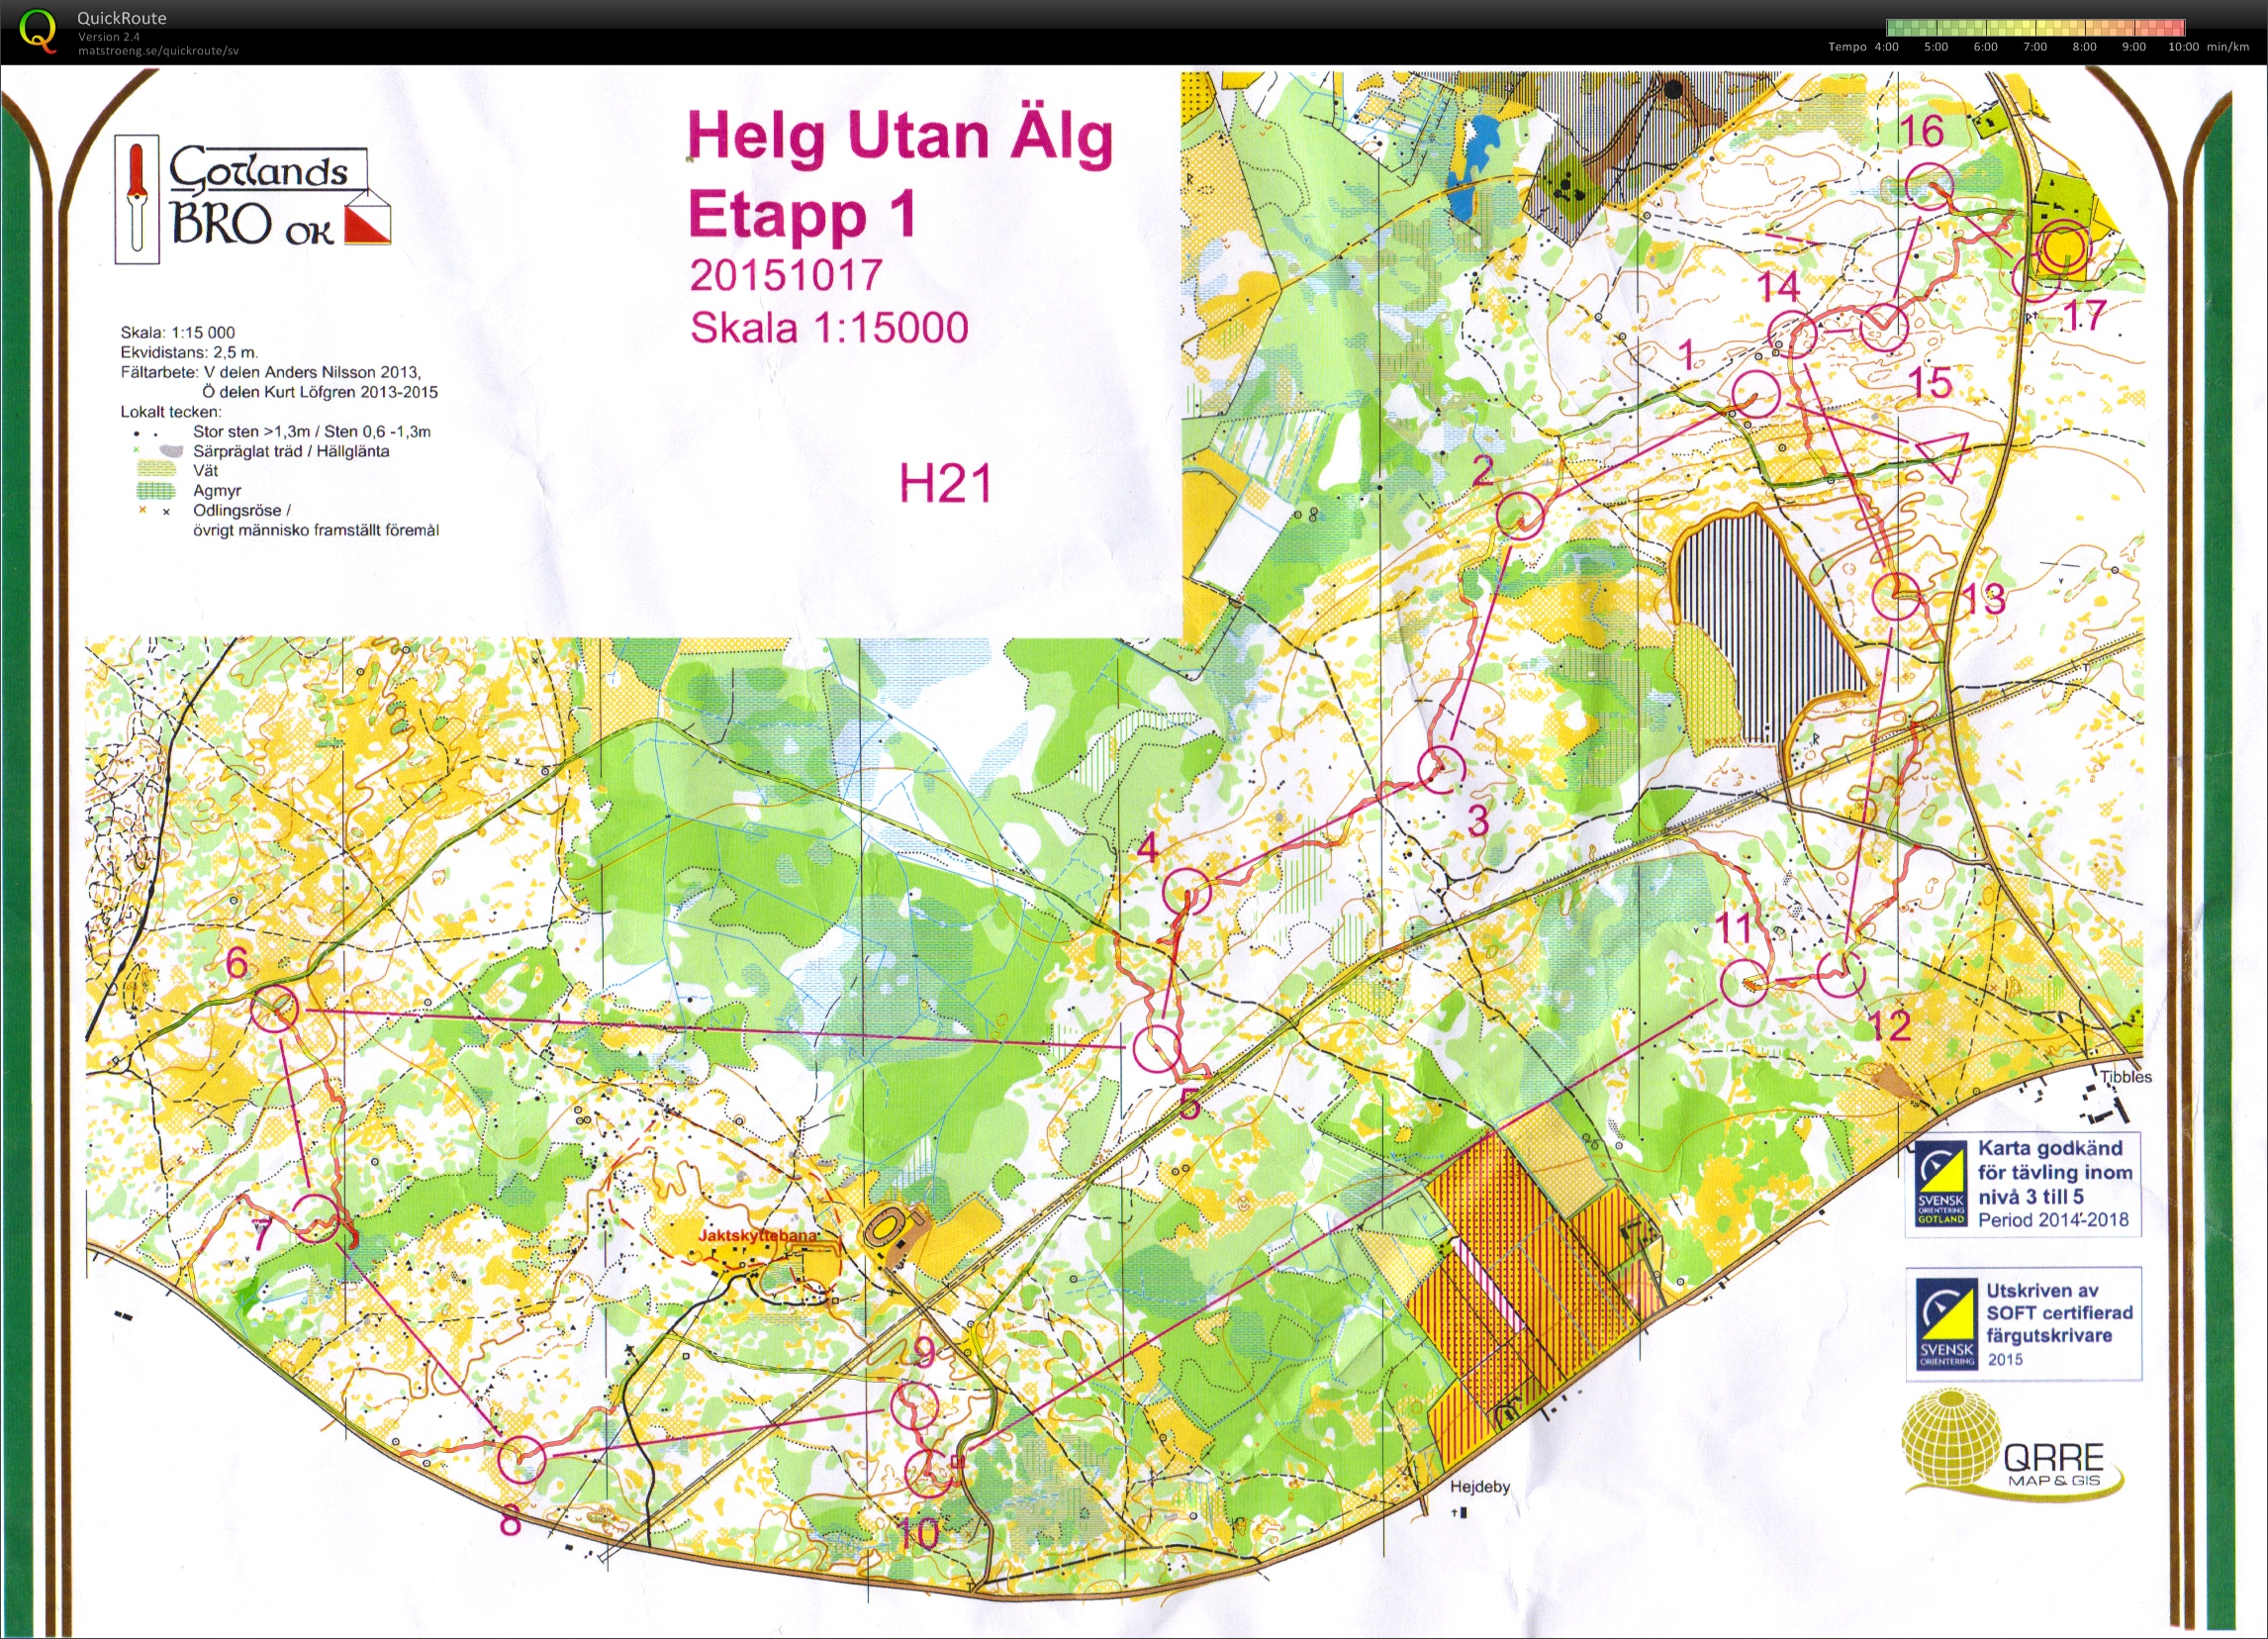Click the tempo color gradient scale
Screen dimensions: 2268x1639
tap(2034, 27)
